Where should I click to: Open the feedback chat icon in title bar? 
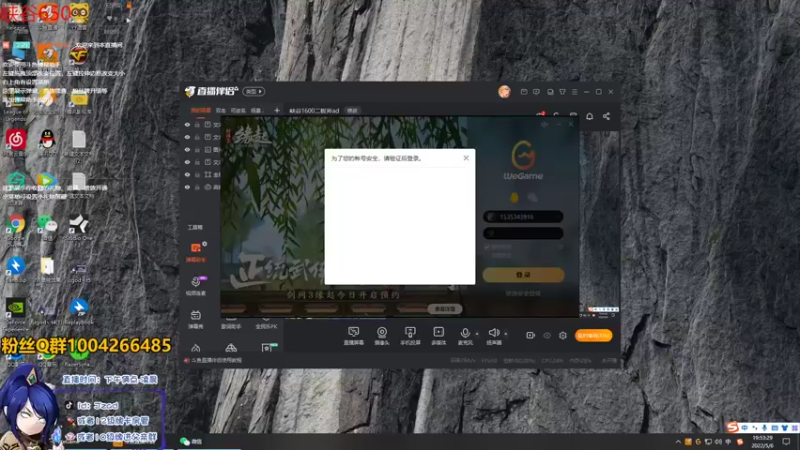coord(536,92)
